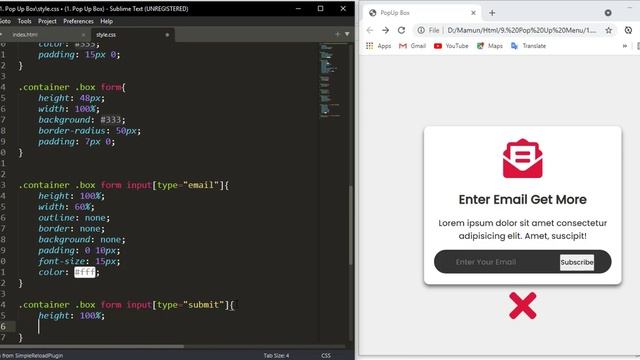Click the unsaved dot on style.css tab
Viewport: 640px width, 360px height.
167,35
